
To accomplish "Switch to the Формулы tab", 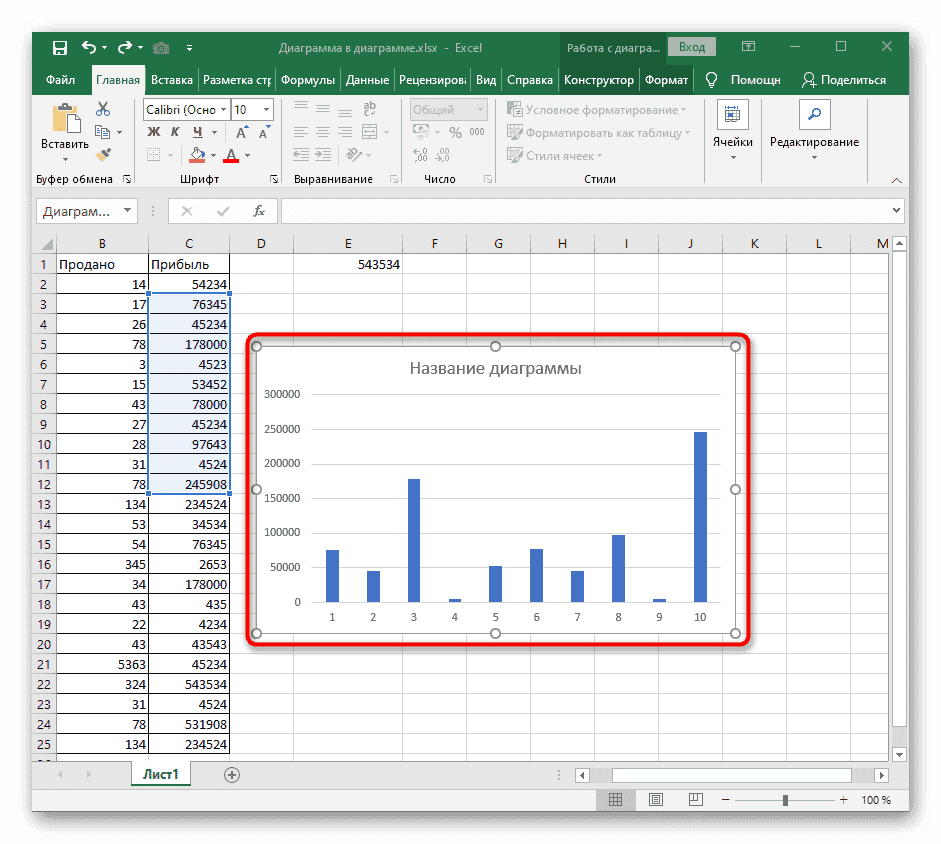I will (307, 80).
